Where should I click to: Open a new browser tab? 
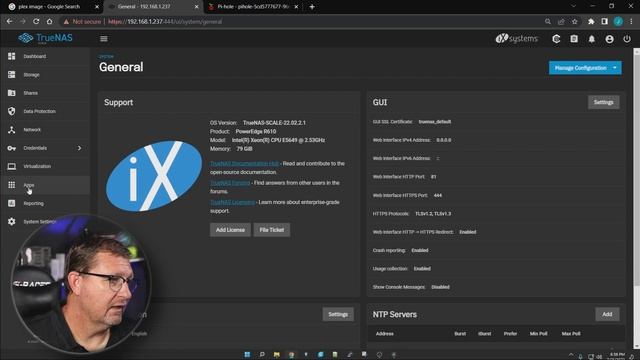(312, 7)
